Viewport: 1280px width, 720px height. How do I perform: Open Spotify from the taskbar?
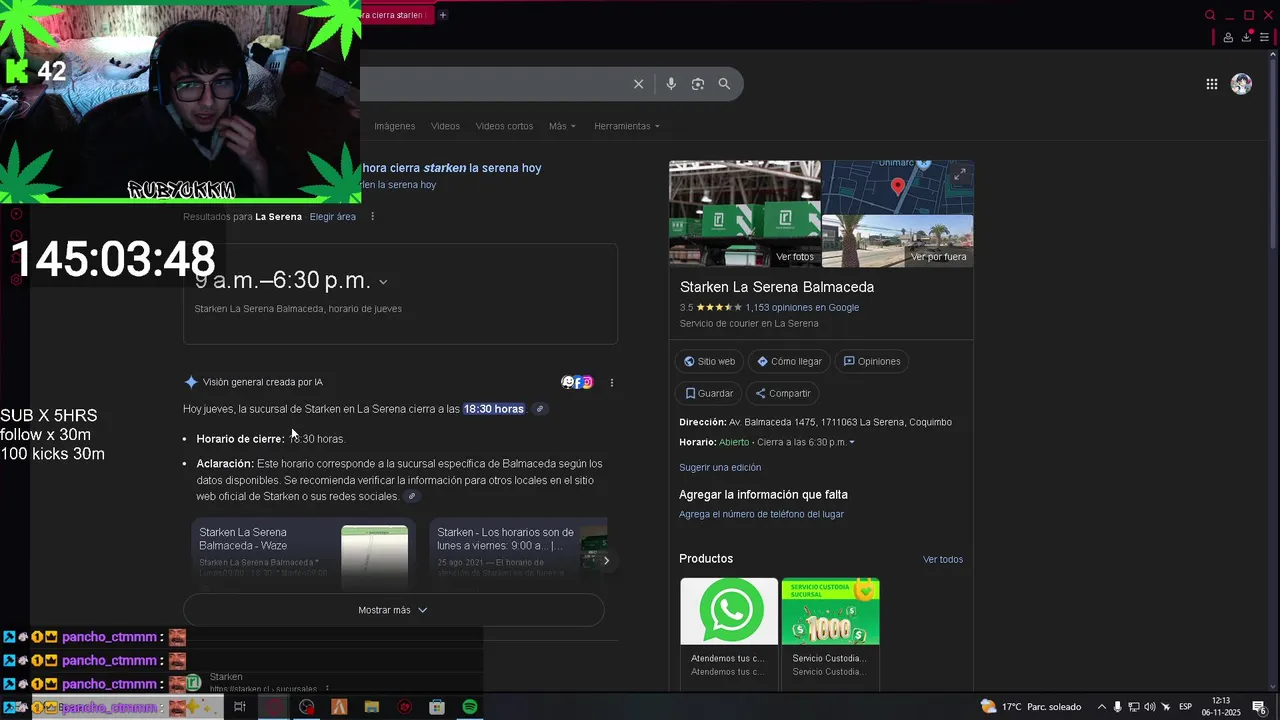pyautogui.click(x=470, y=707)
